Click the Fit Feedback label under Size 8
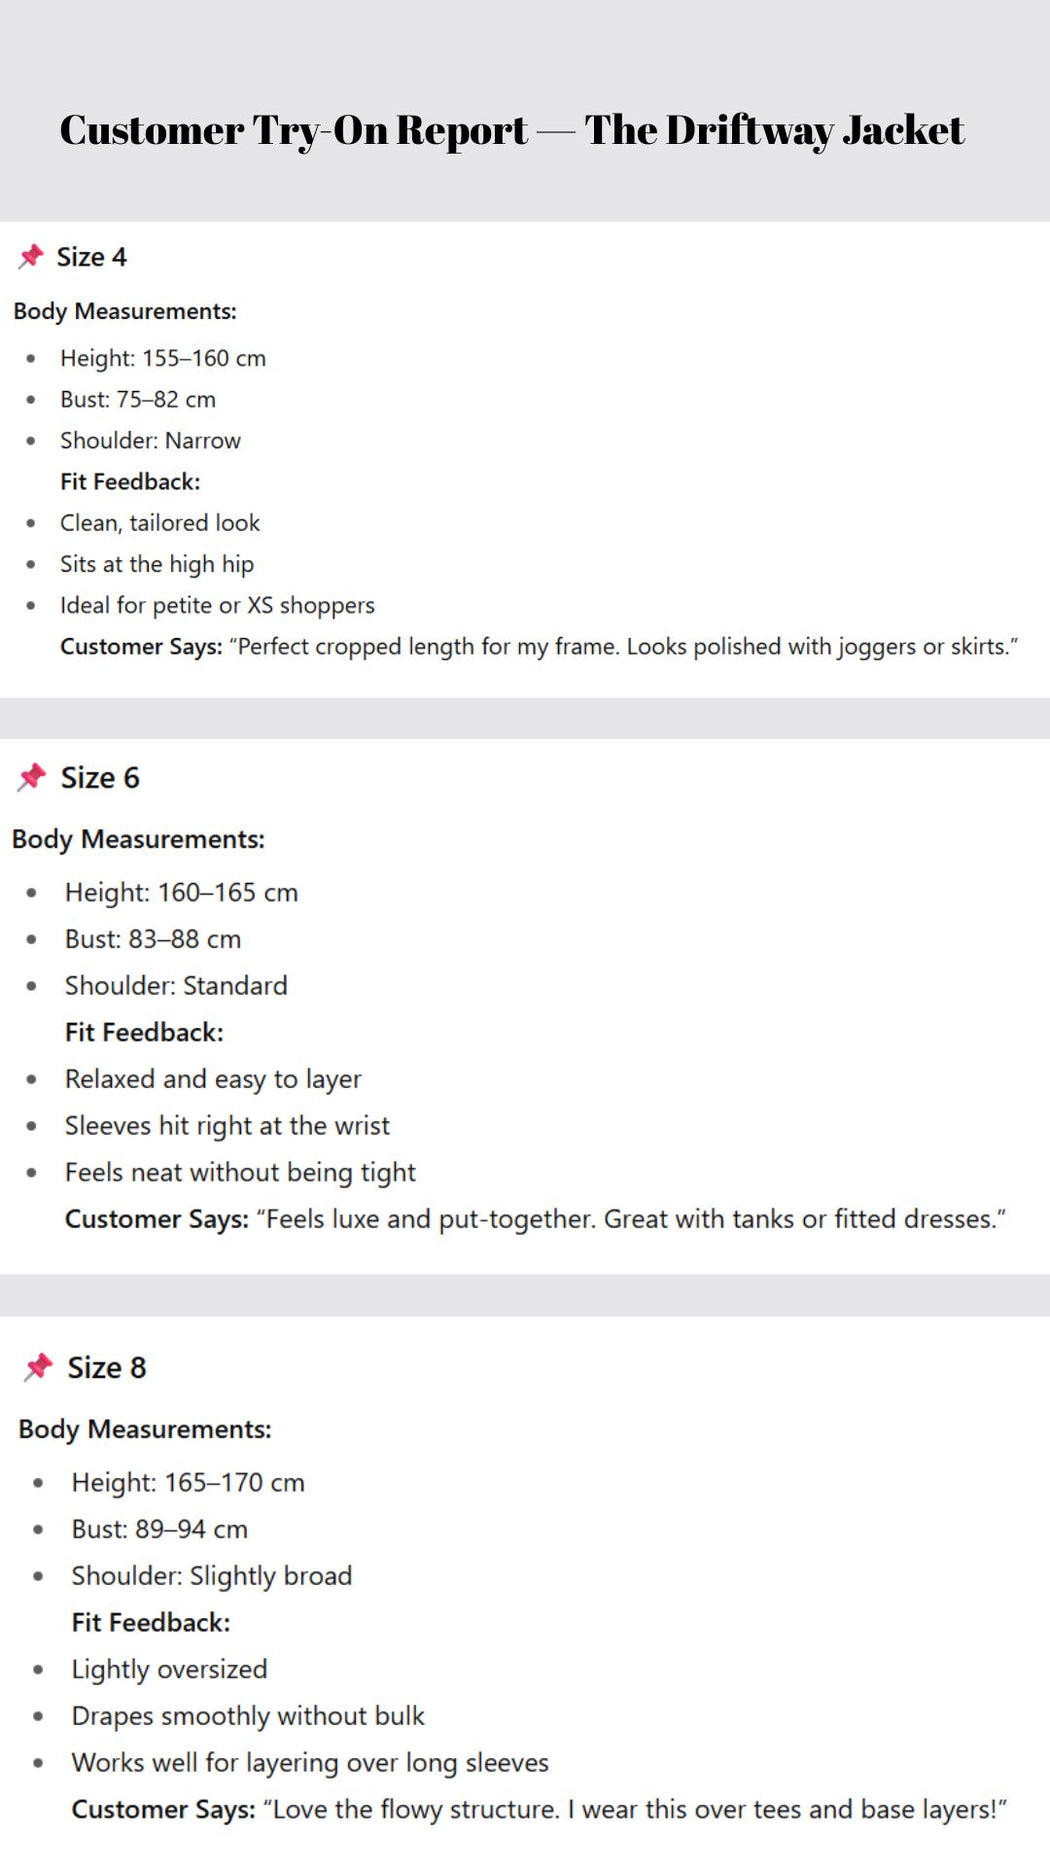Screen dimensions: 1050x1867 [151, 1622]
